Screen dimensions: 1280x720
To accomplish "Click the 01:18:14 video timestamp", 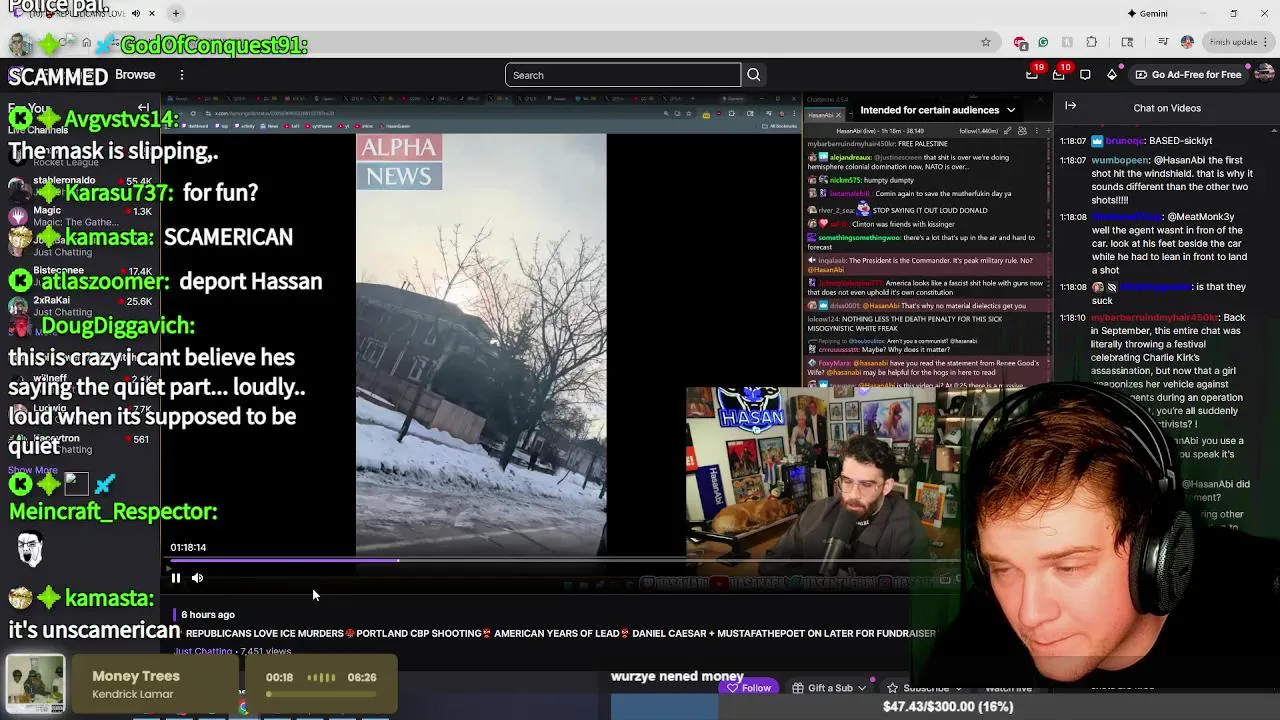I will tap(188, 547).
